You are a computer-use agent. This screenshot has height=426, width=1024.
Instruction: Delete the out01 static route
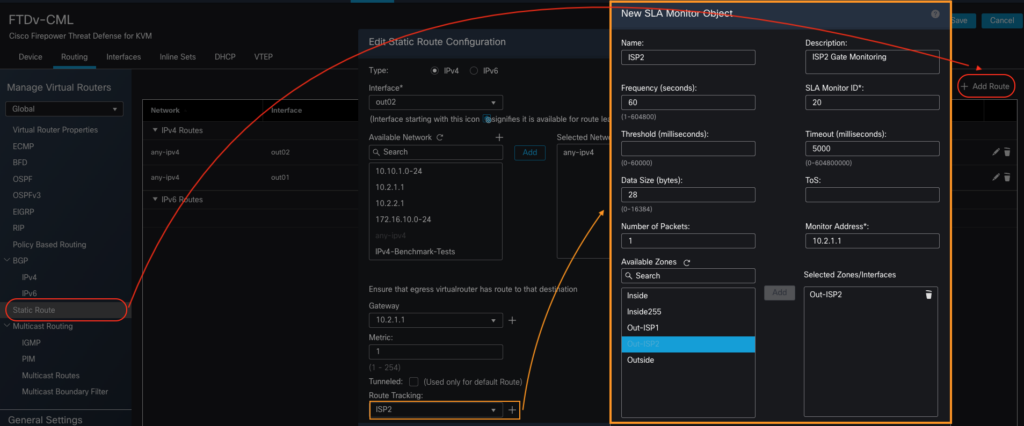click(x=1007, y=177)
